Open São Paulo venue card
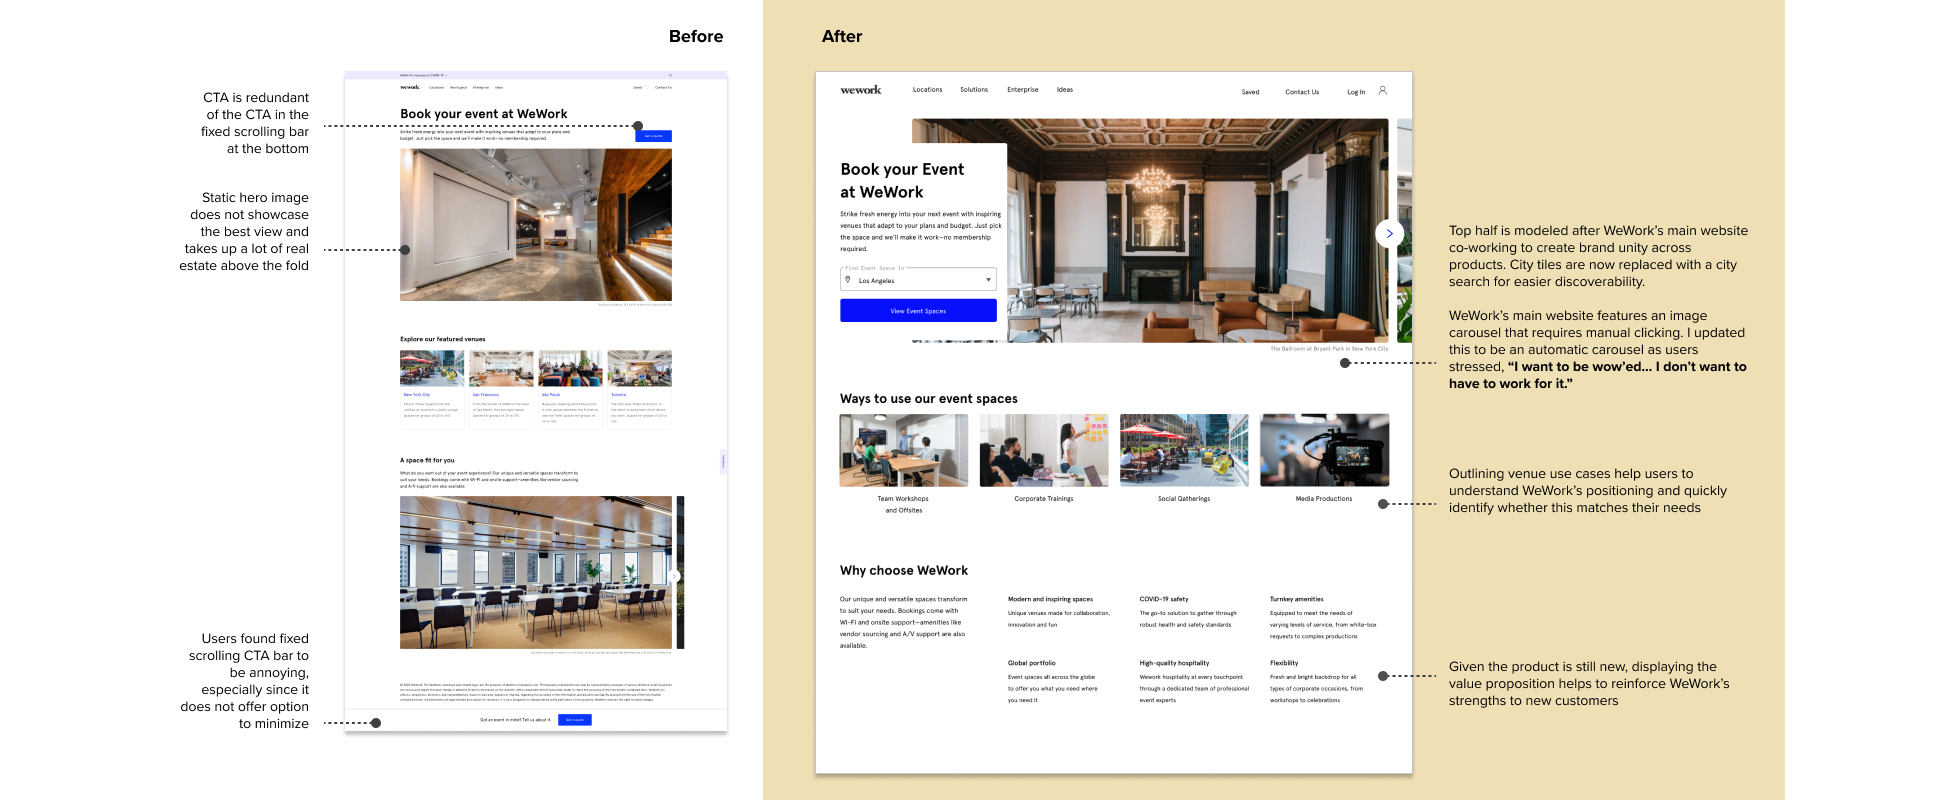This screenshot has height=800, width=1960. [x=570, y=389]
